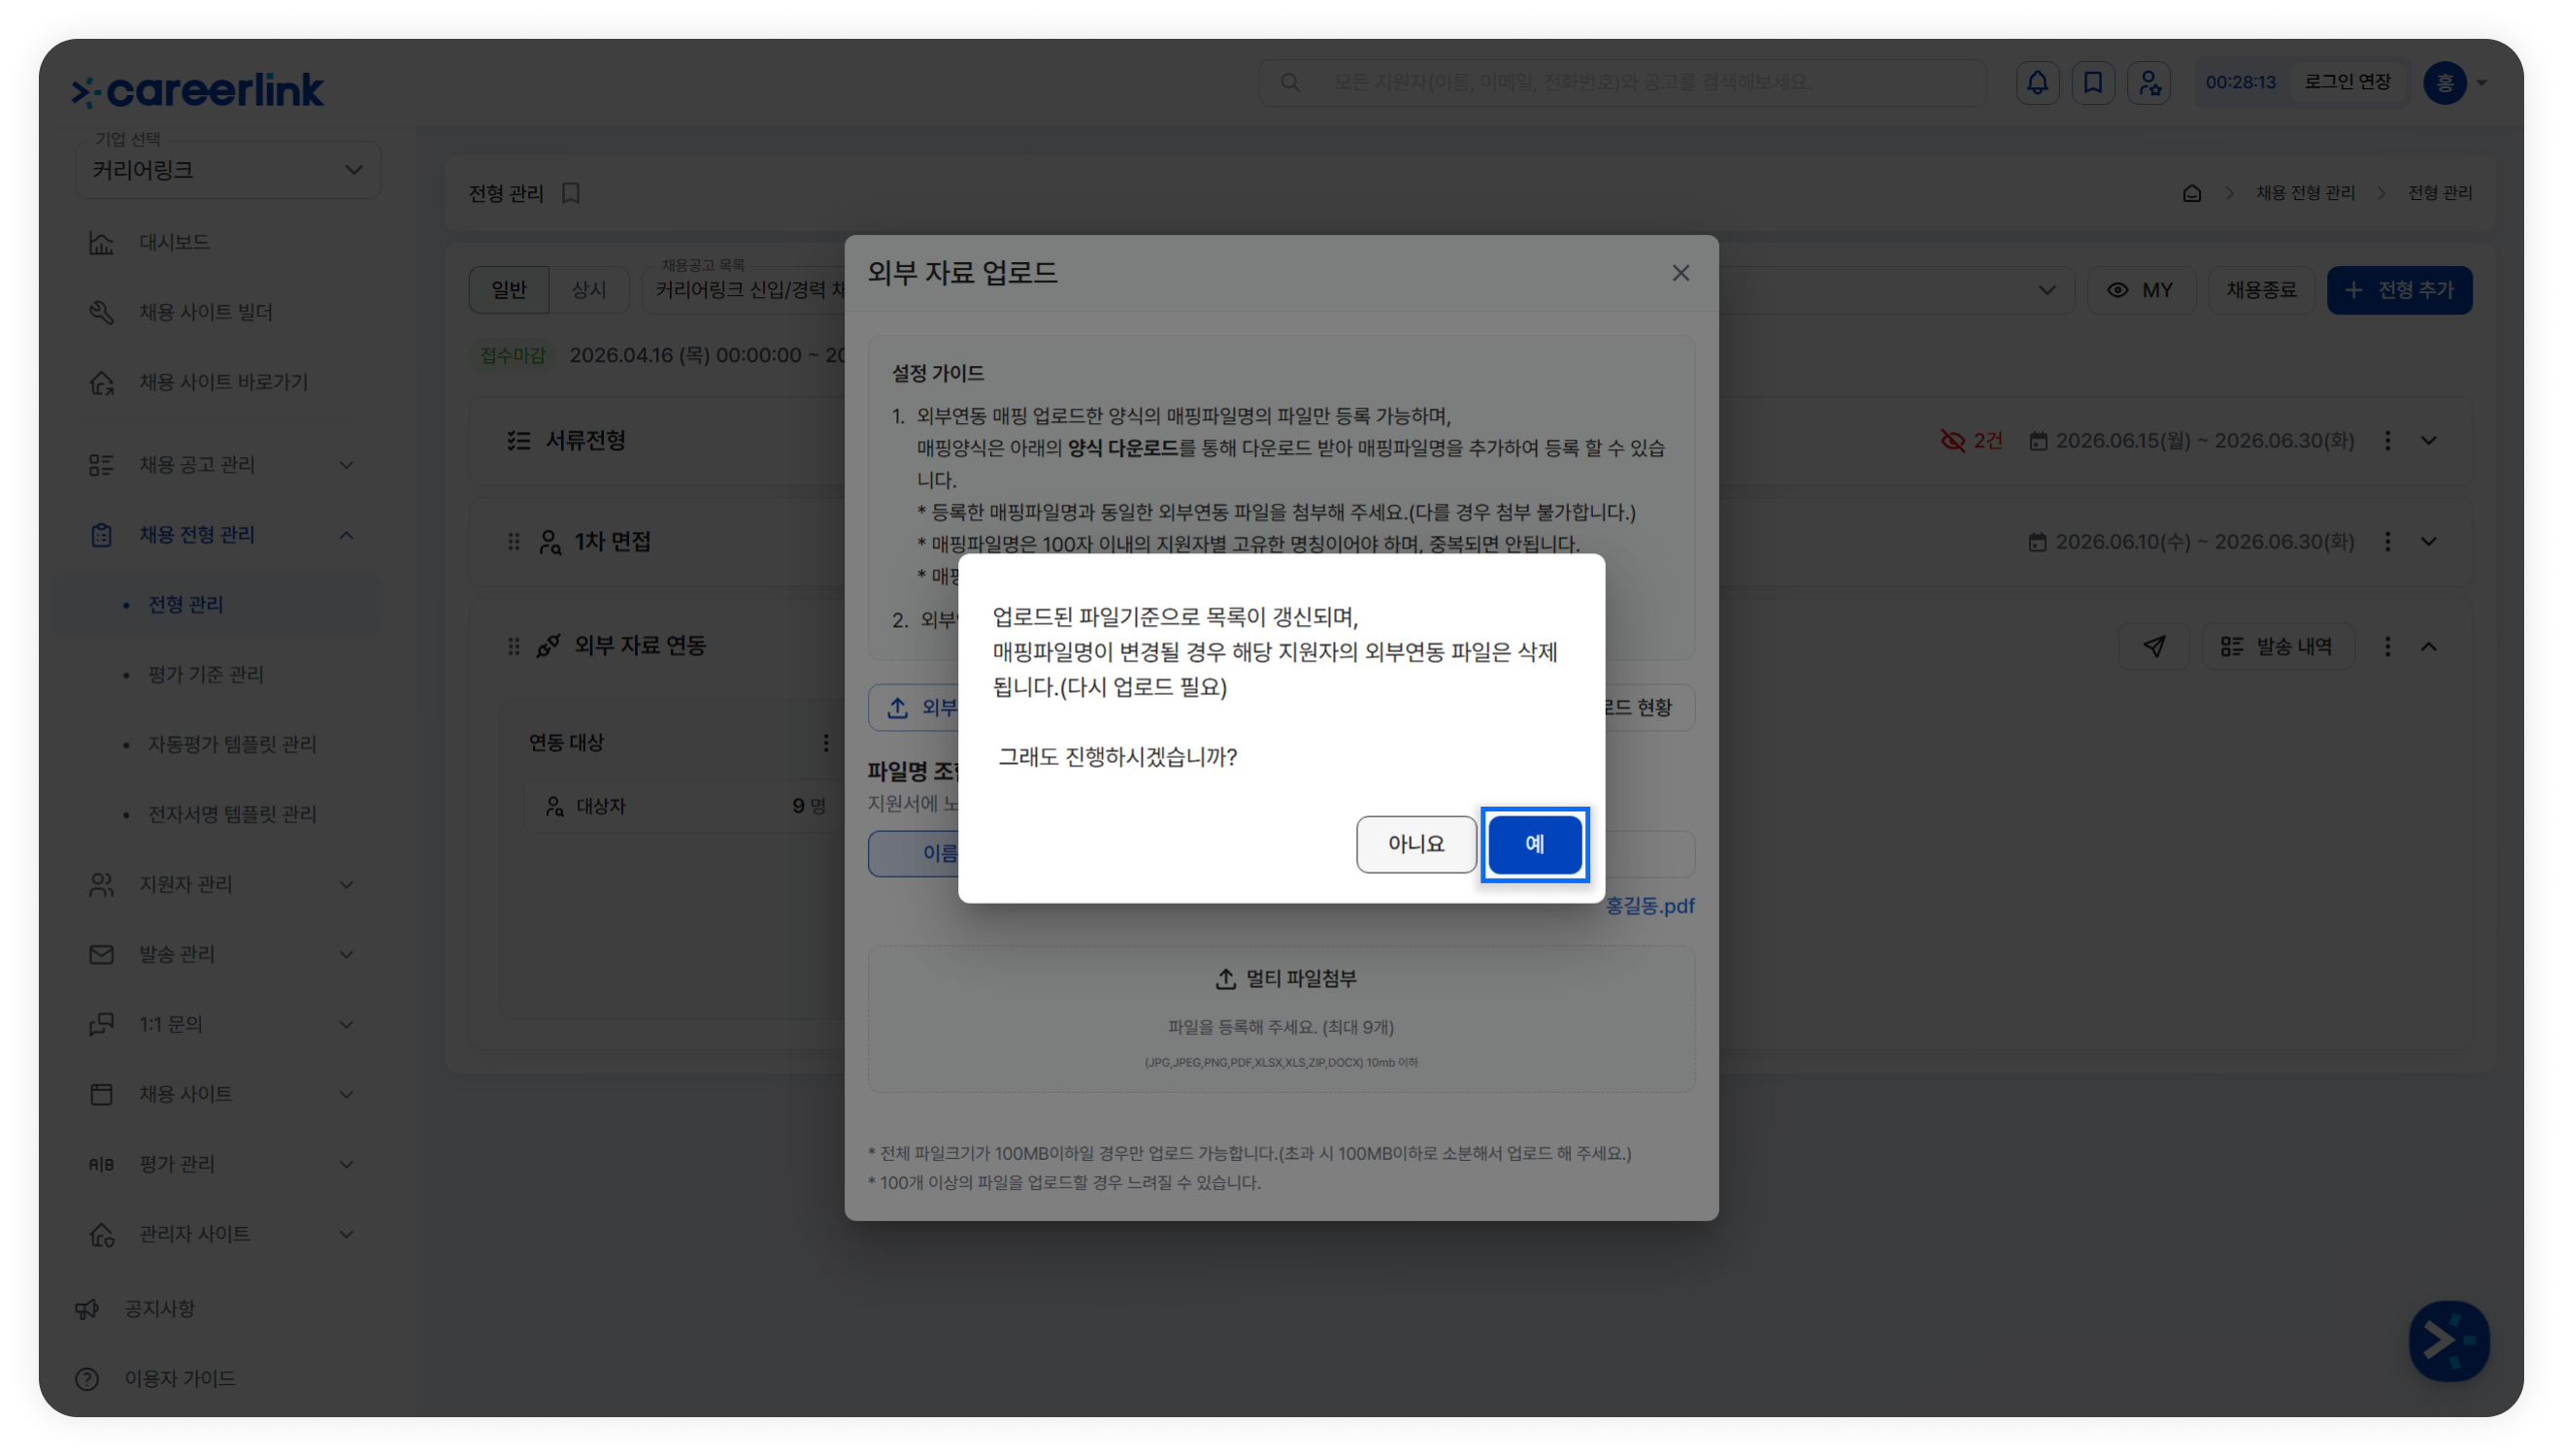This screenshot has height=1456, width=2563.
Task: Open 연동 대상 more options menu
Action: pyautogui.click(x=825, y=743)
